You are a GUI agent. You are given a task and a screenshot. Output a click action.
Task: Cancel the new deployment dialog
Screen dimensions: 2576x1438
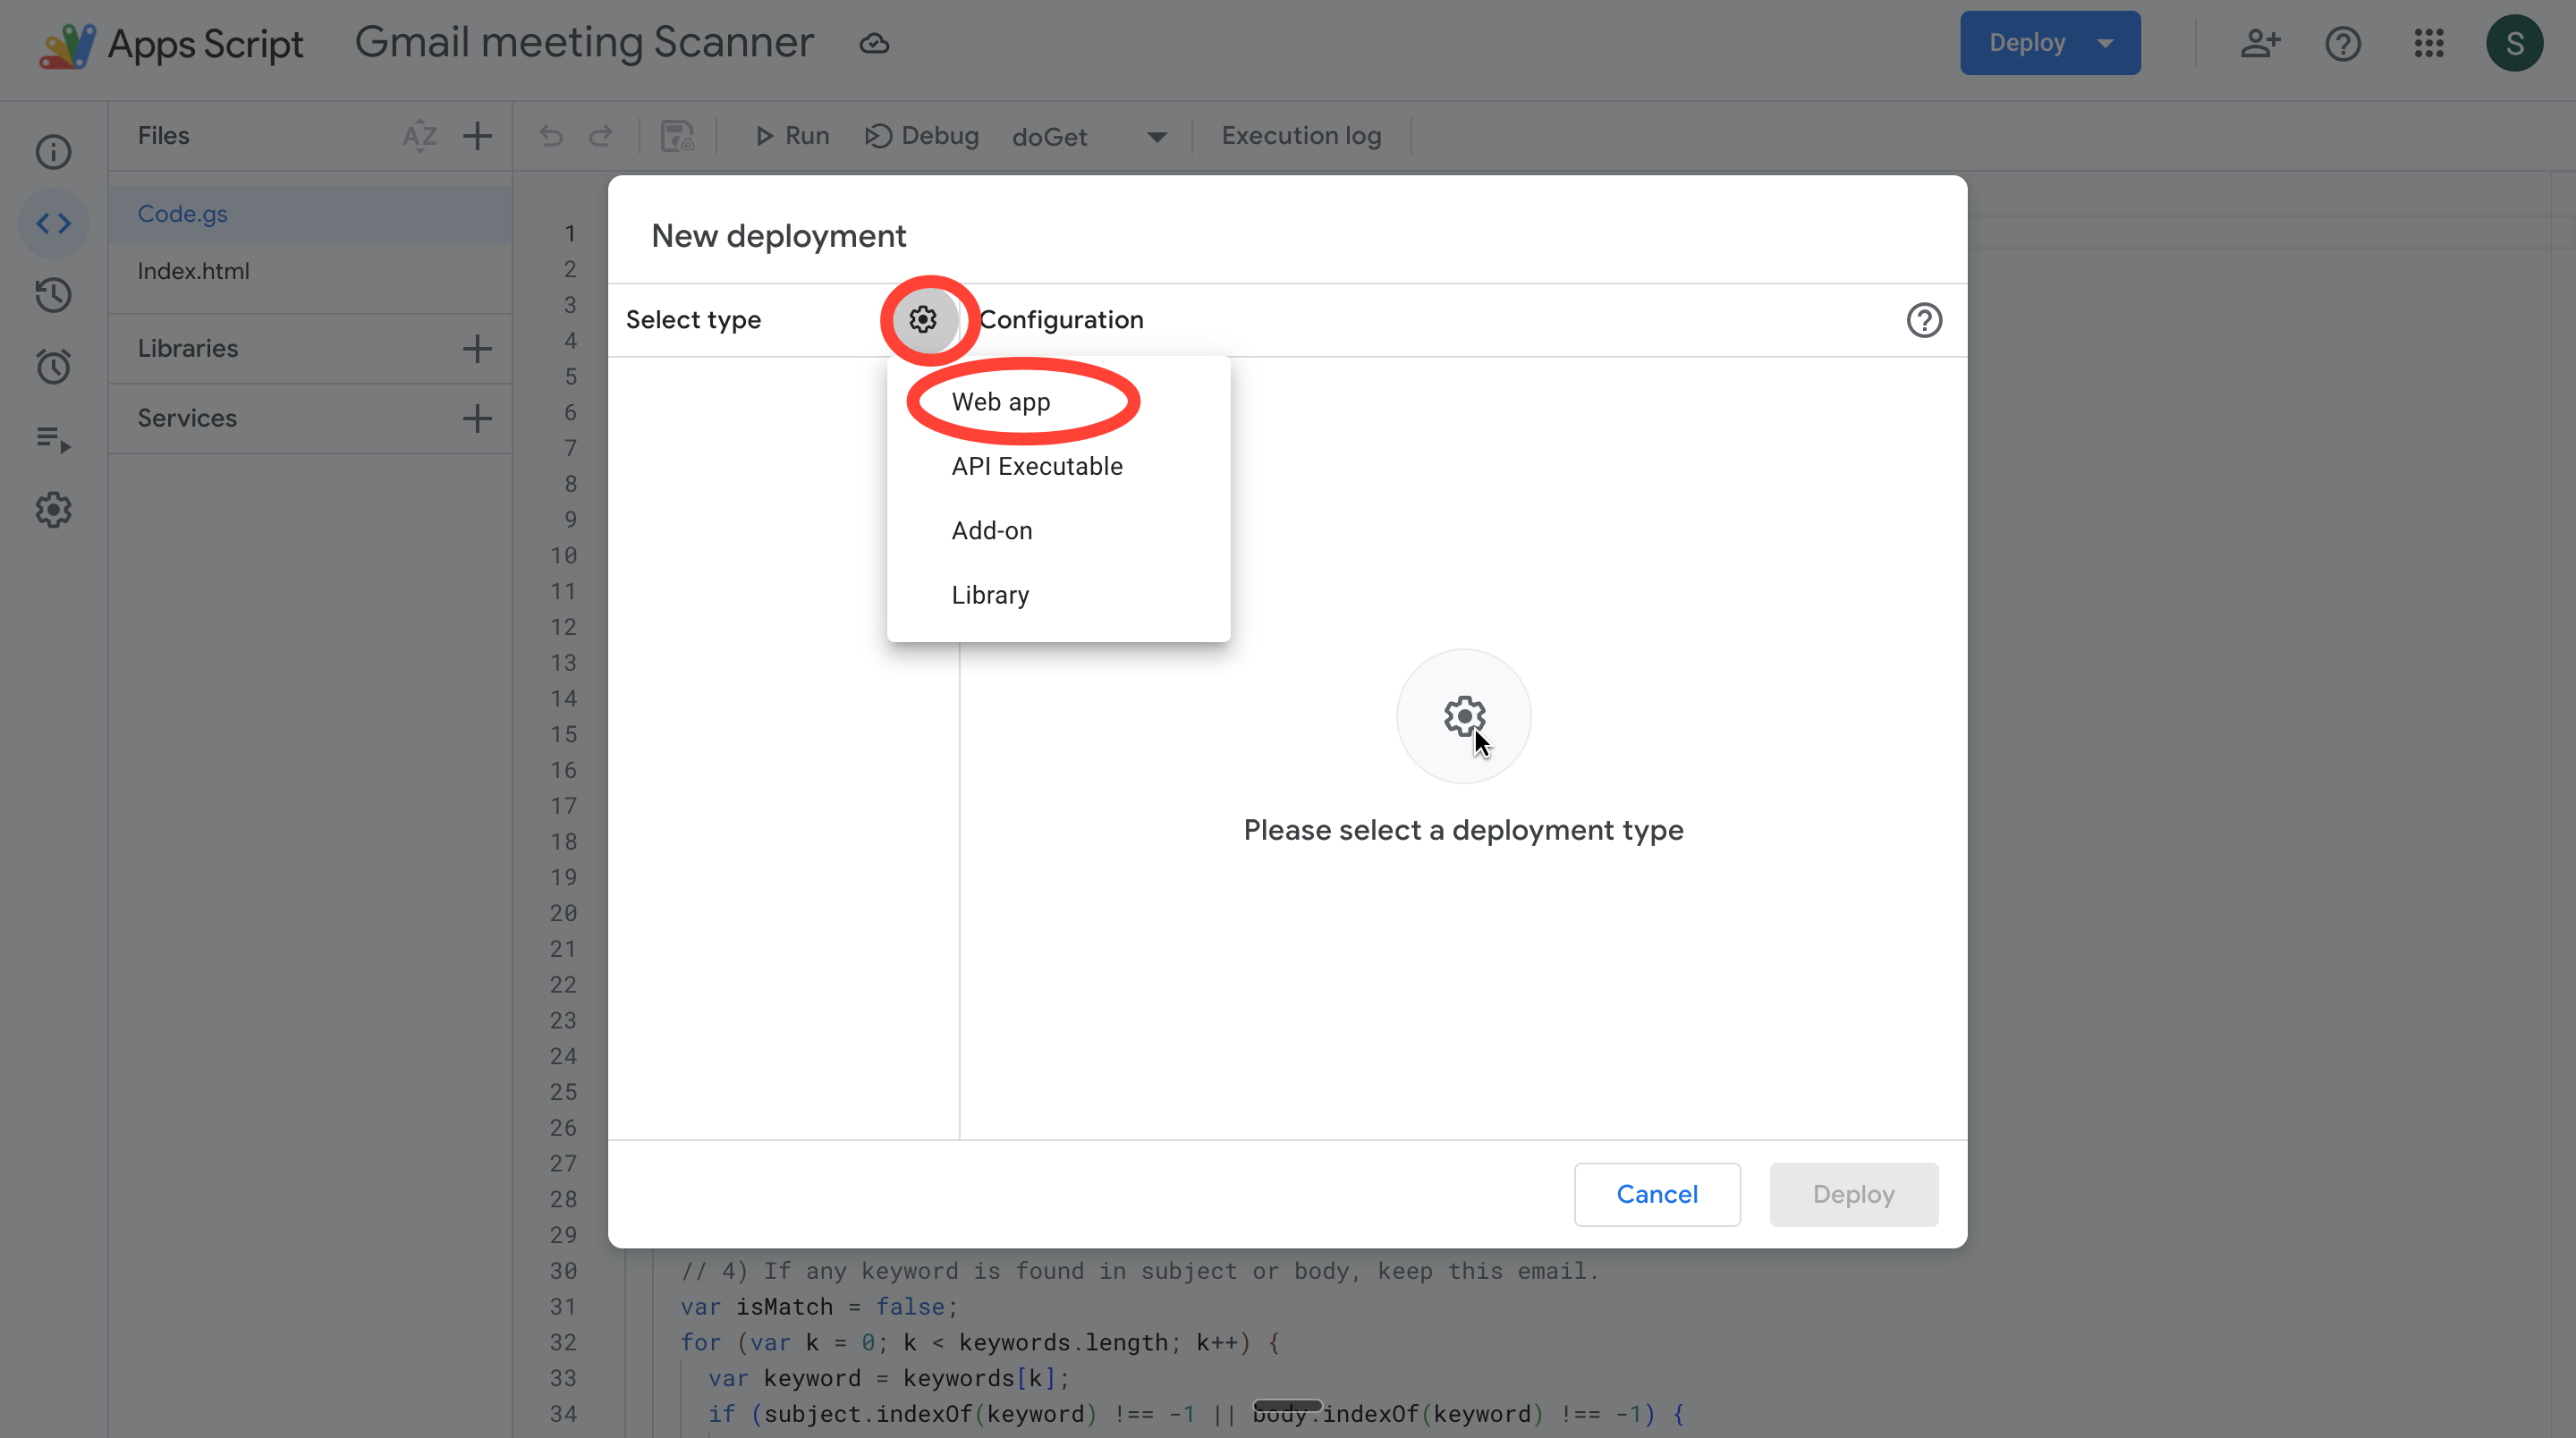pos(1656,1194)
